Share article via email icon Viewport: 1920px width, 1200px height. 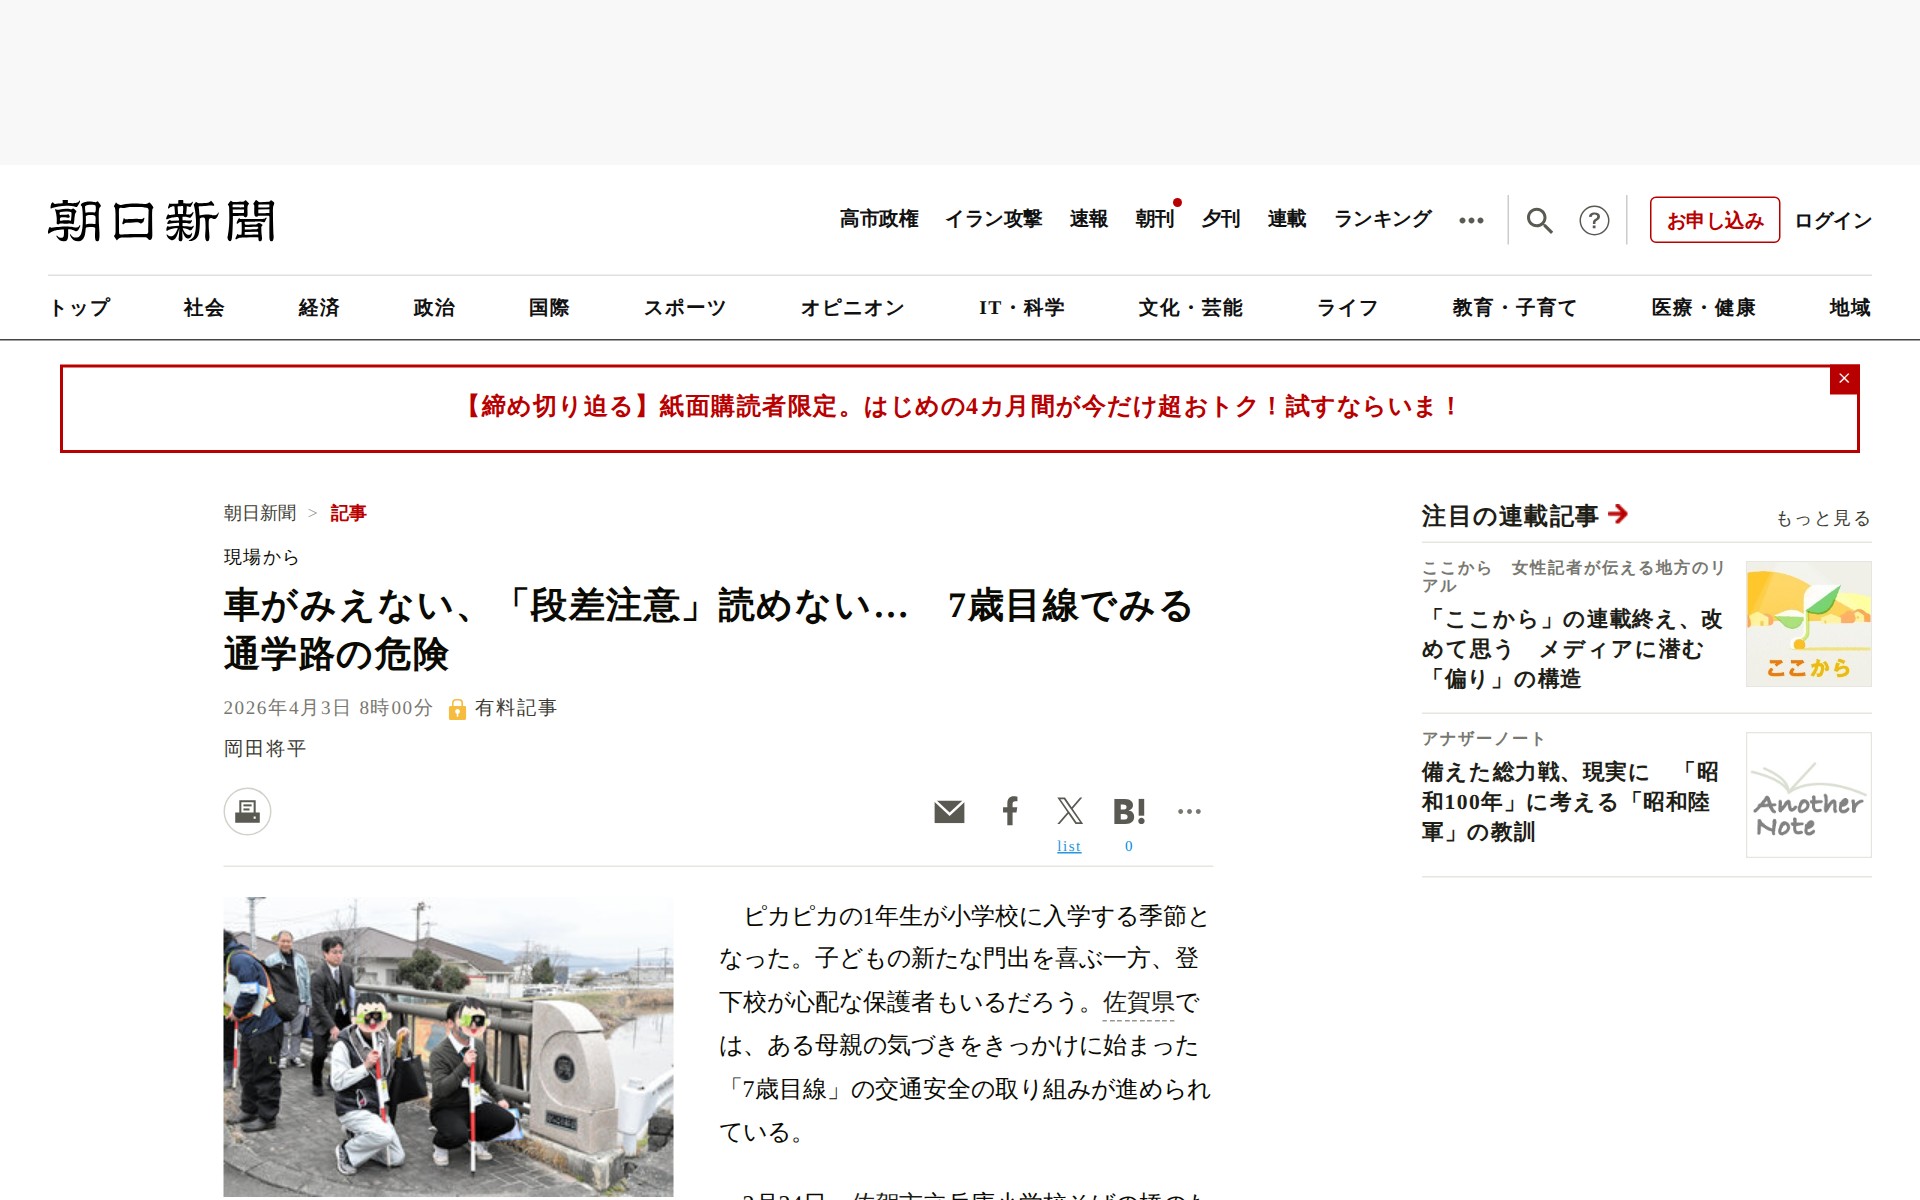click(x=949, y=811)
